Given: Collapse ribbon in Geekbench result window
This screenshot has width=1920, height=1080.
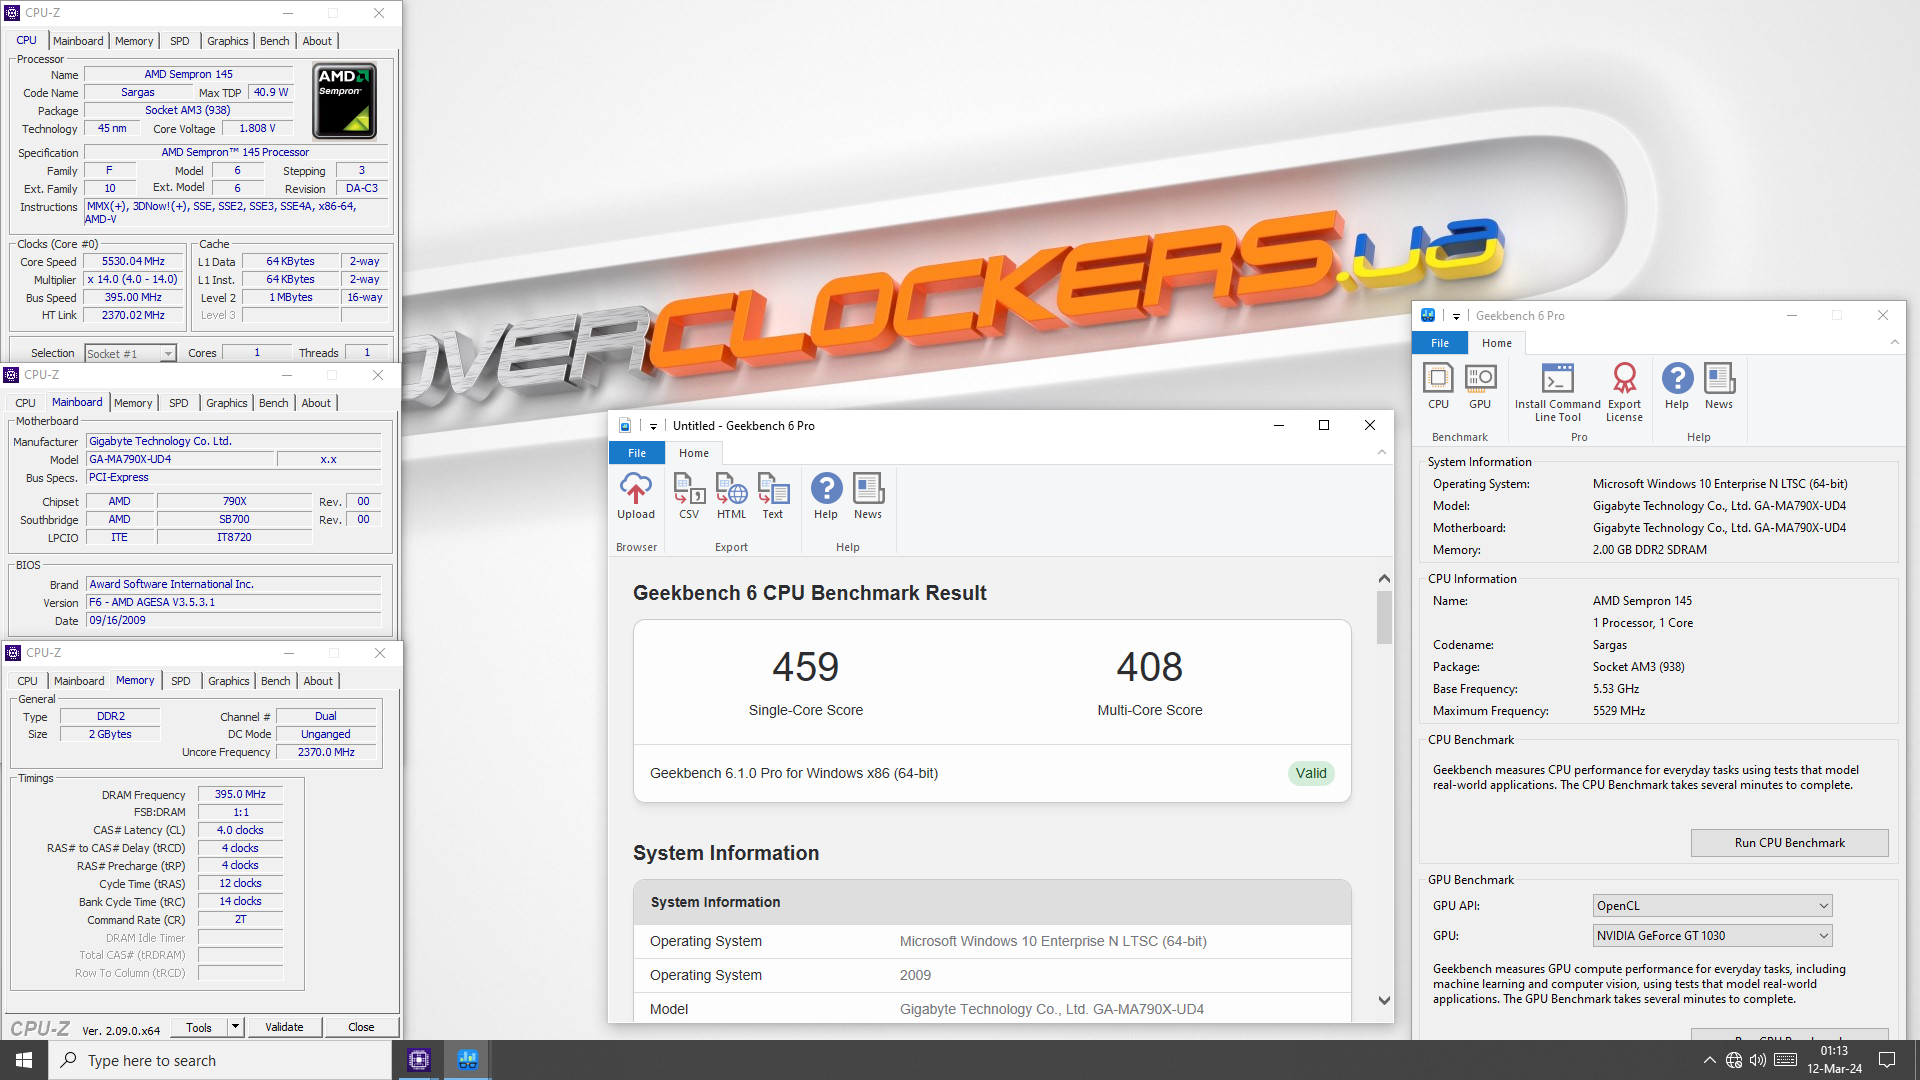Looking at the screenshot, I should click(x=1381, y=453).
